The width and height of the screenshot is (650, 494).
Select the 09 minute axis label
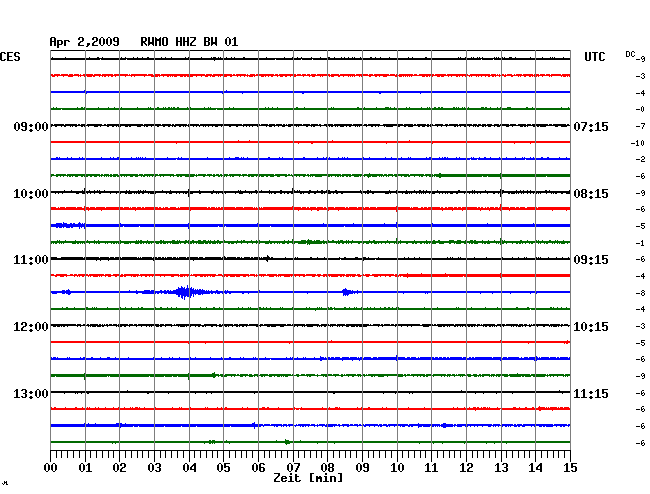tap(362, 468)
